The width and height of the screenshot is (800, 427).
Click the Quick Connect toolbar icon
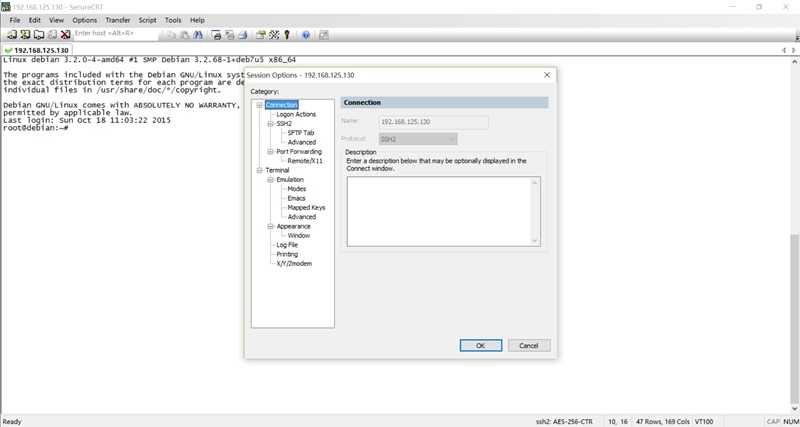click(25, 35)
